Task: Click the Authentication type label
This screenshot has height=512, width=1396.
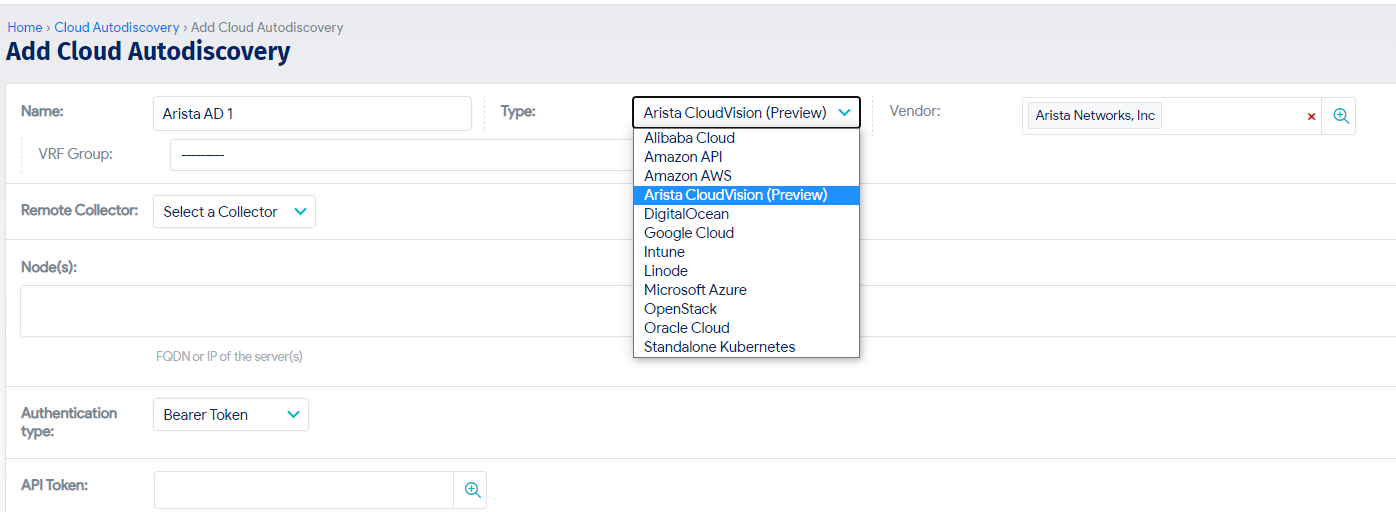Action: pyautogui.click(x=69, y=422)
